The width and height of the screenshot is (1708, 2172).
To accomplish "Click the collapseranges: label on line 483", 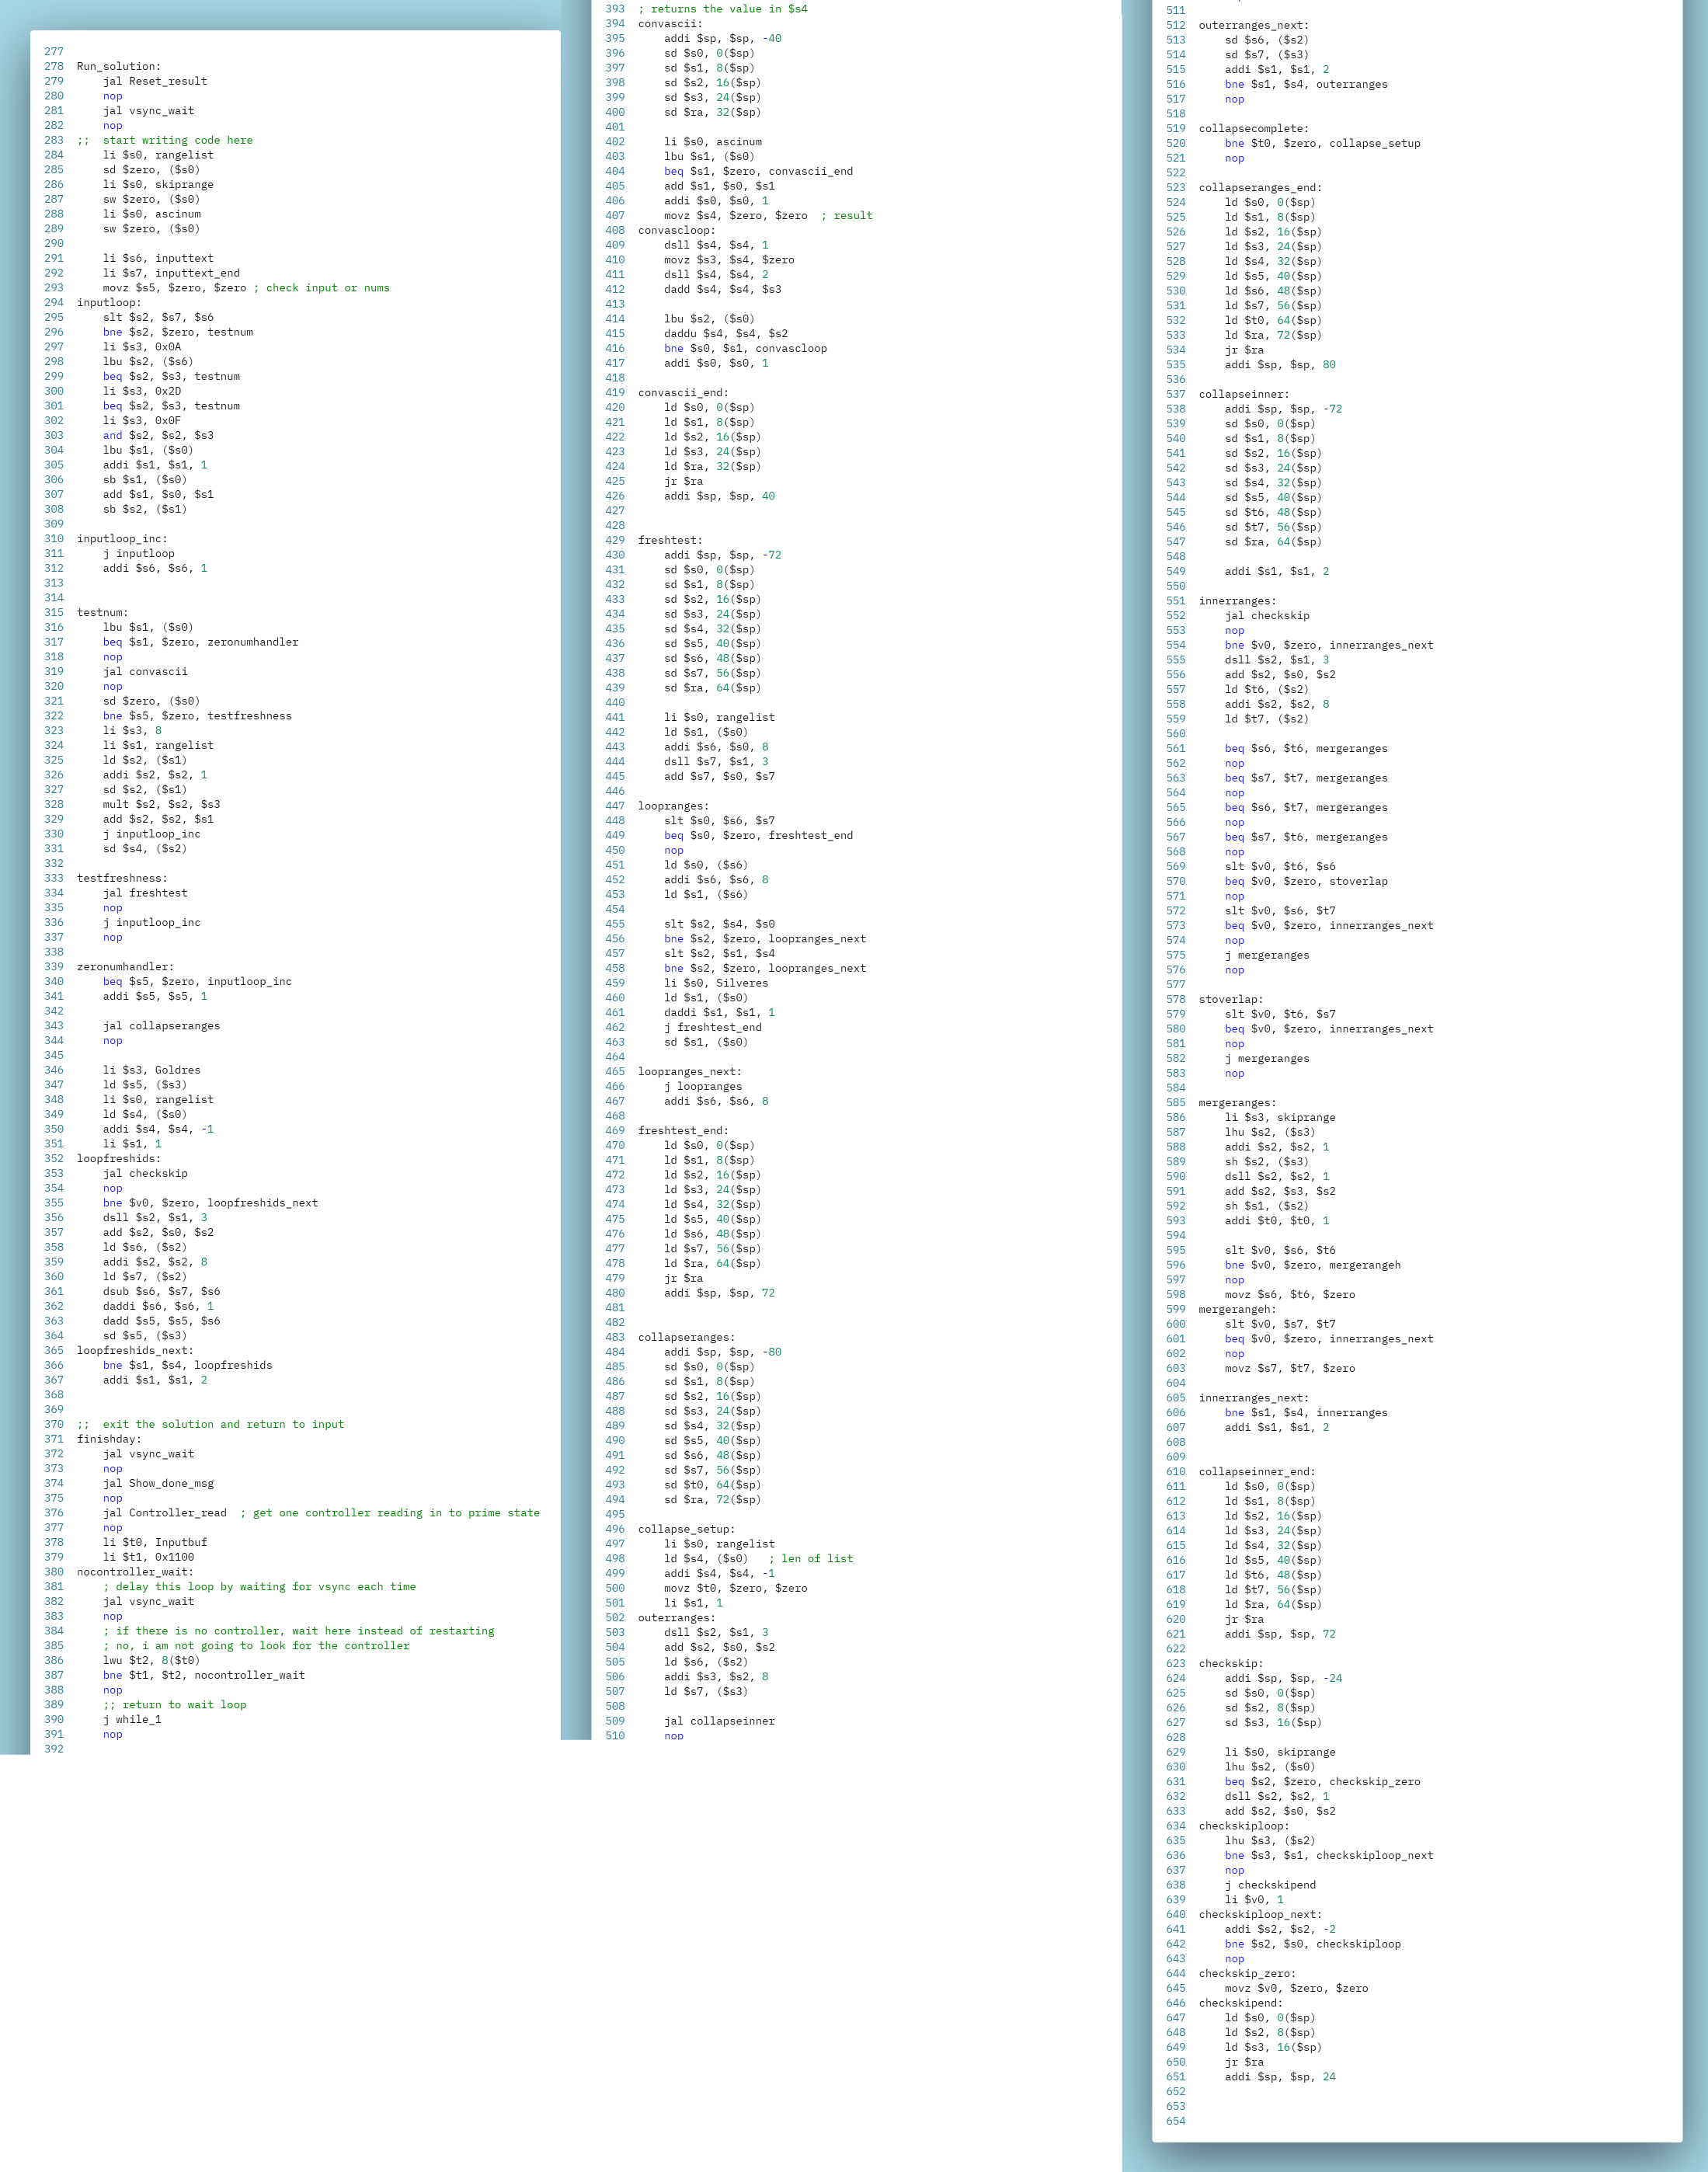I will pyautogui.click(x=686, y=1338).
